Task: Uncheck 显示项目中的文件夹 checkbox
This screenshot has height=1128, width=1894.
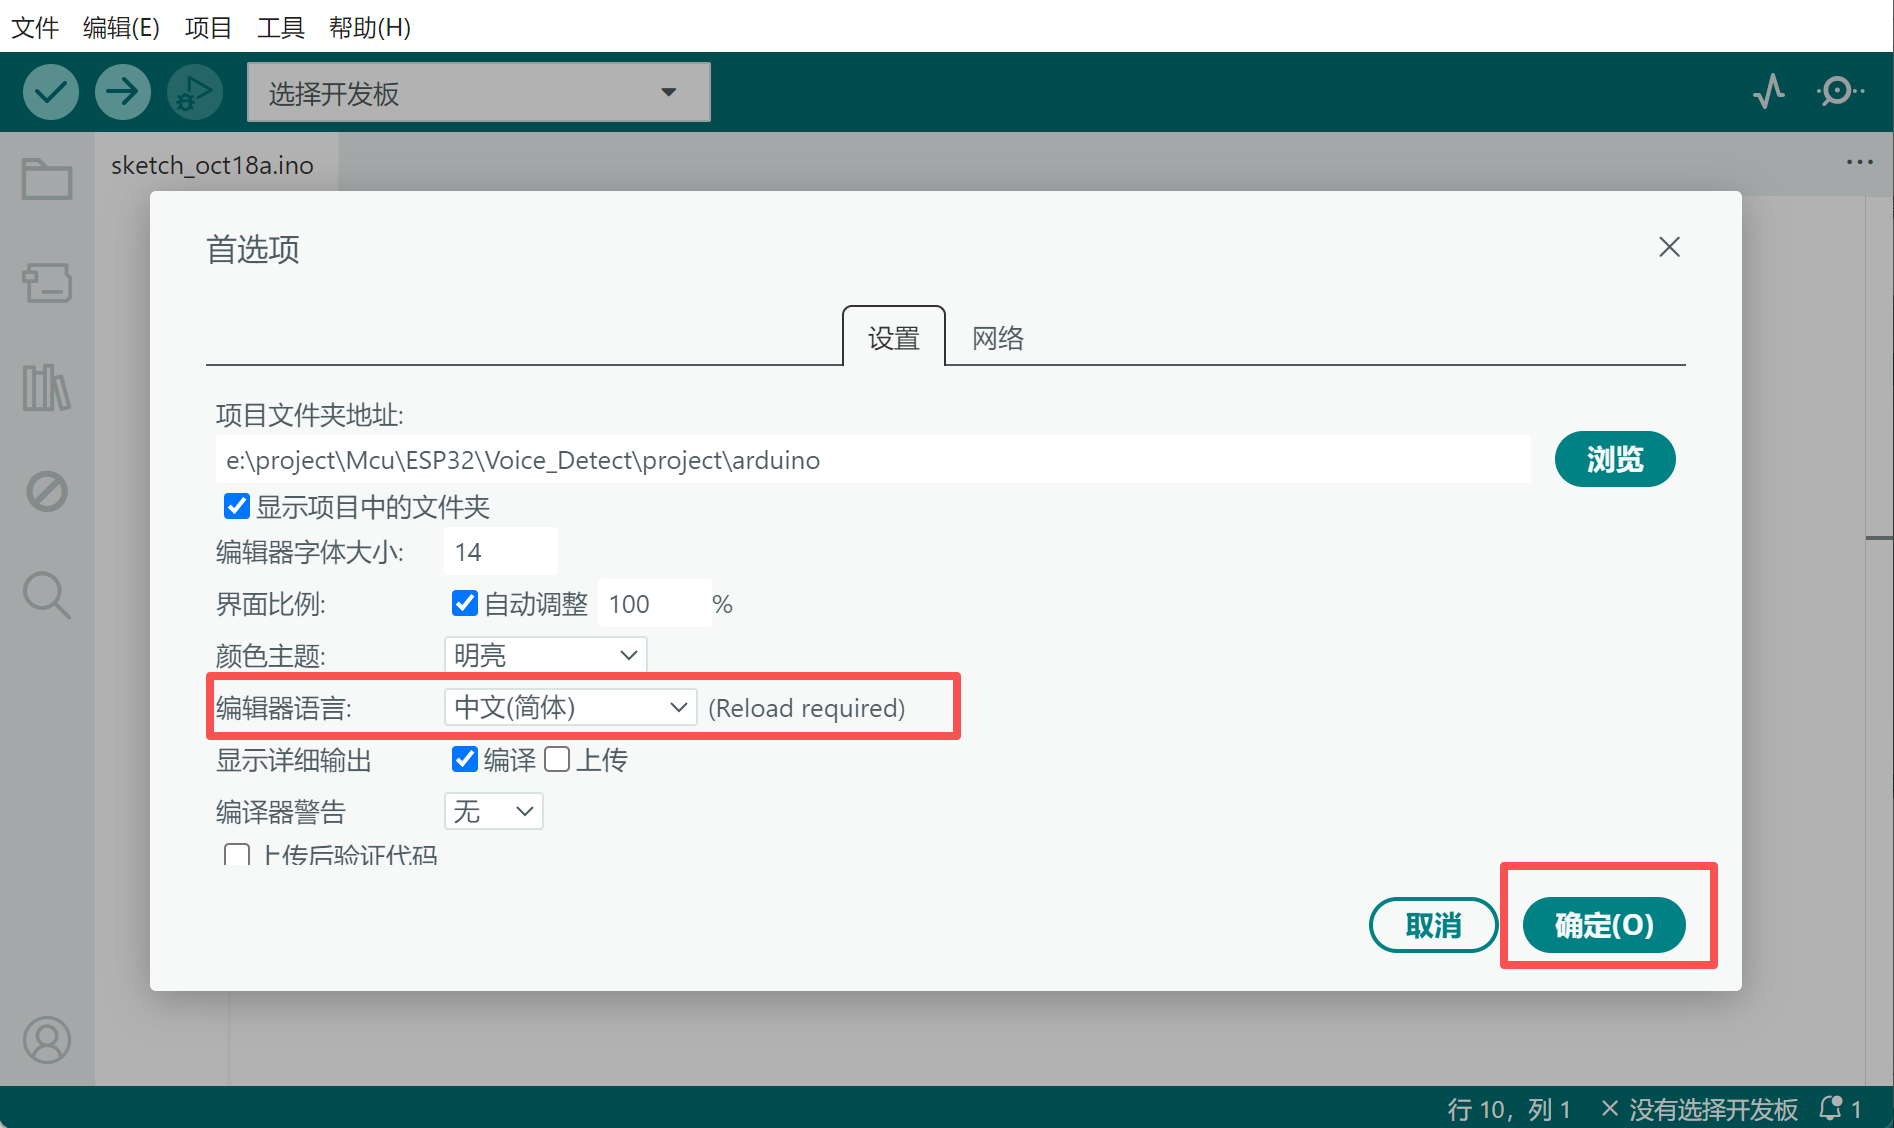Action: click(x=236, y=506)
